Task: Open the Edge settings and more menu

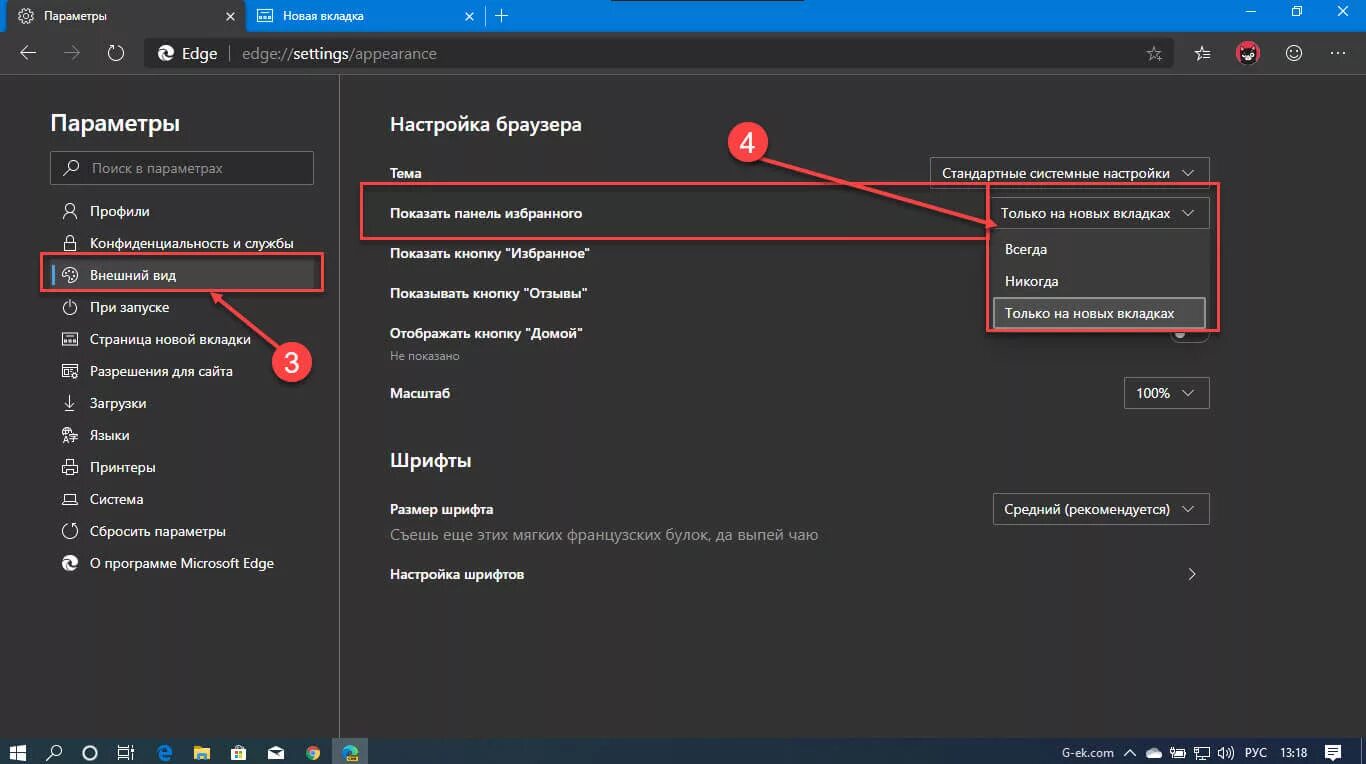Action: point(1338,54)
